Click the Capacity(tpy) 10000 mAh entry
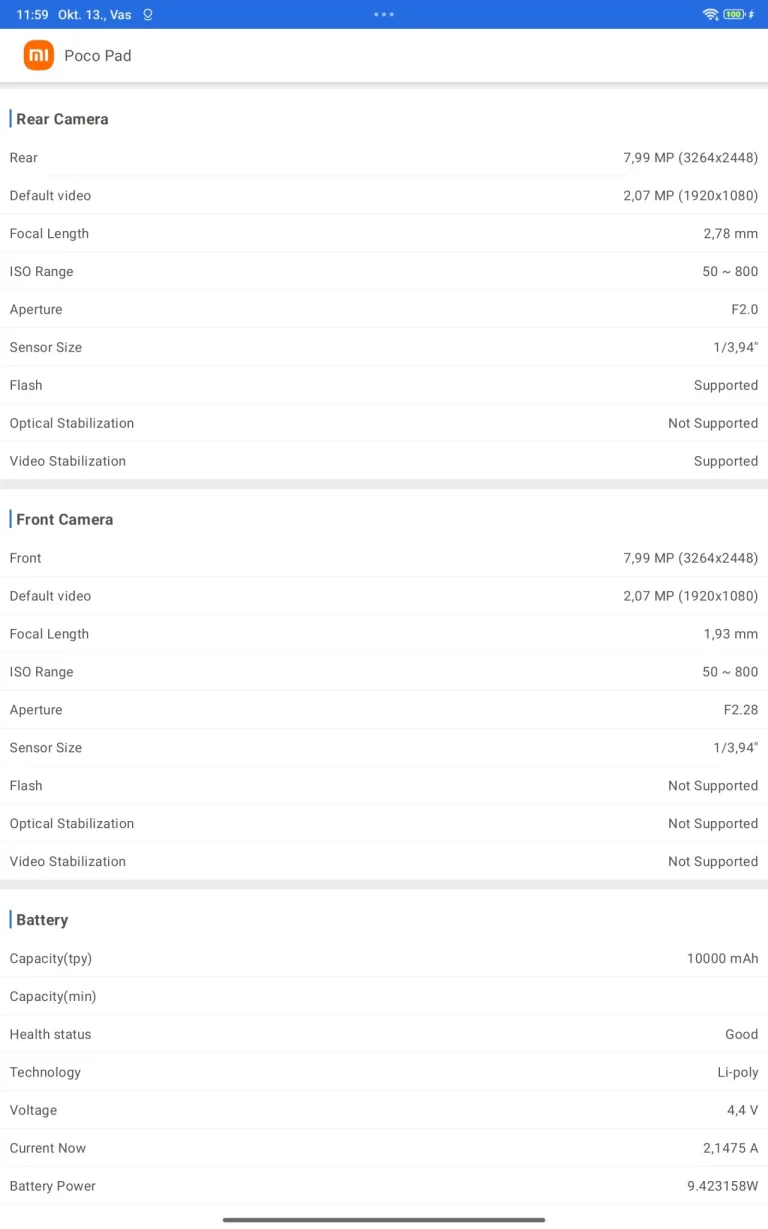768x1229 pixels. [384, 958]
